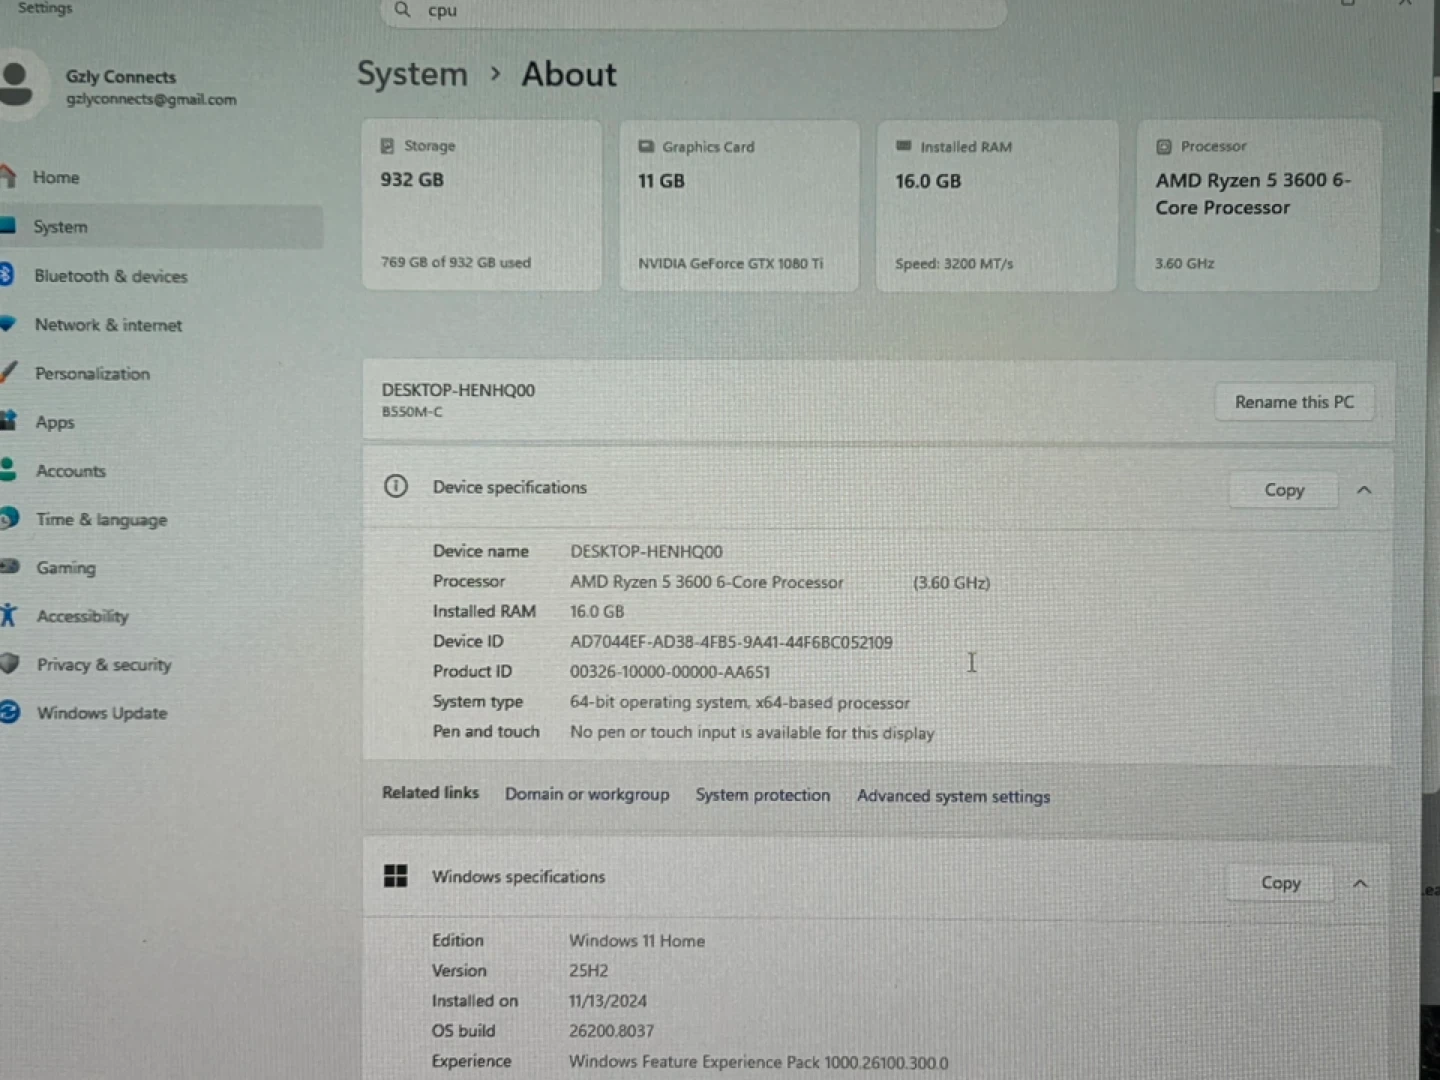Collapse the Windows specifications section chevron
Screen dimensions: 1440x1080
tap(1360, 883)
